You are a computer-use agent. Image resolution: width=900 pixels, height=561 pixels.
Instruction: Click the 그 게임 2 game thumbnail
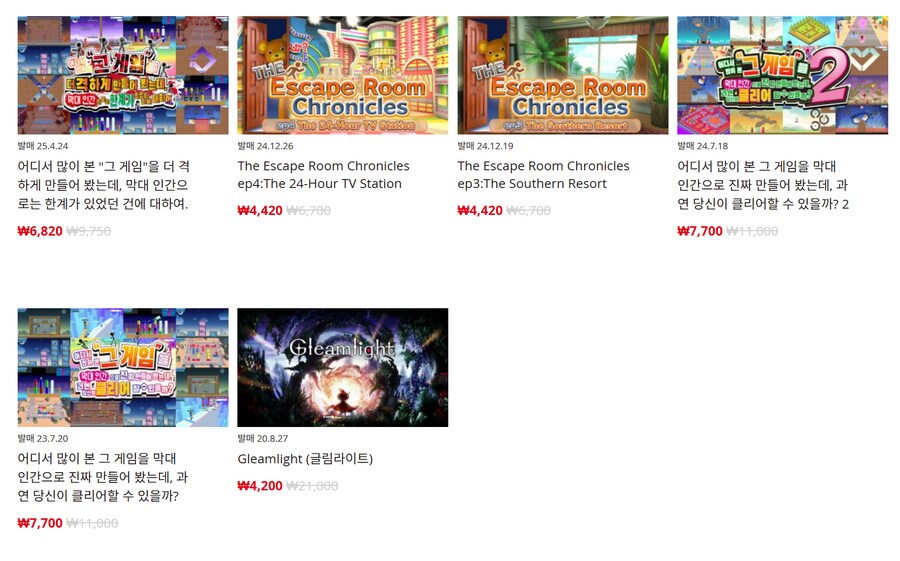pos(782,75)
